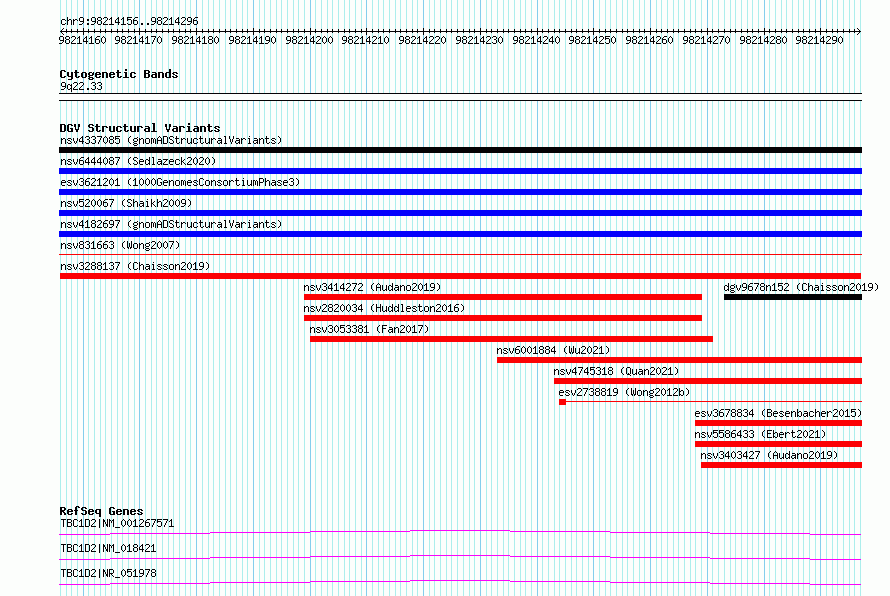Open the nsv4745318 (Quan2021) label
Image resolution: width=890 pixels, height=596 pixels.
pos(616,371)
